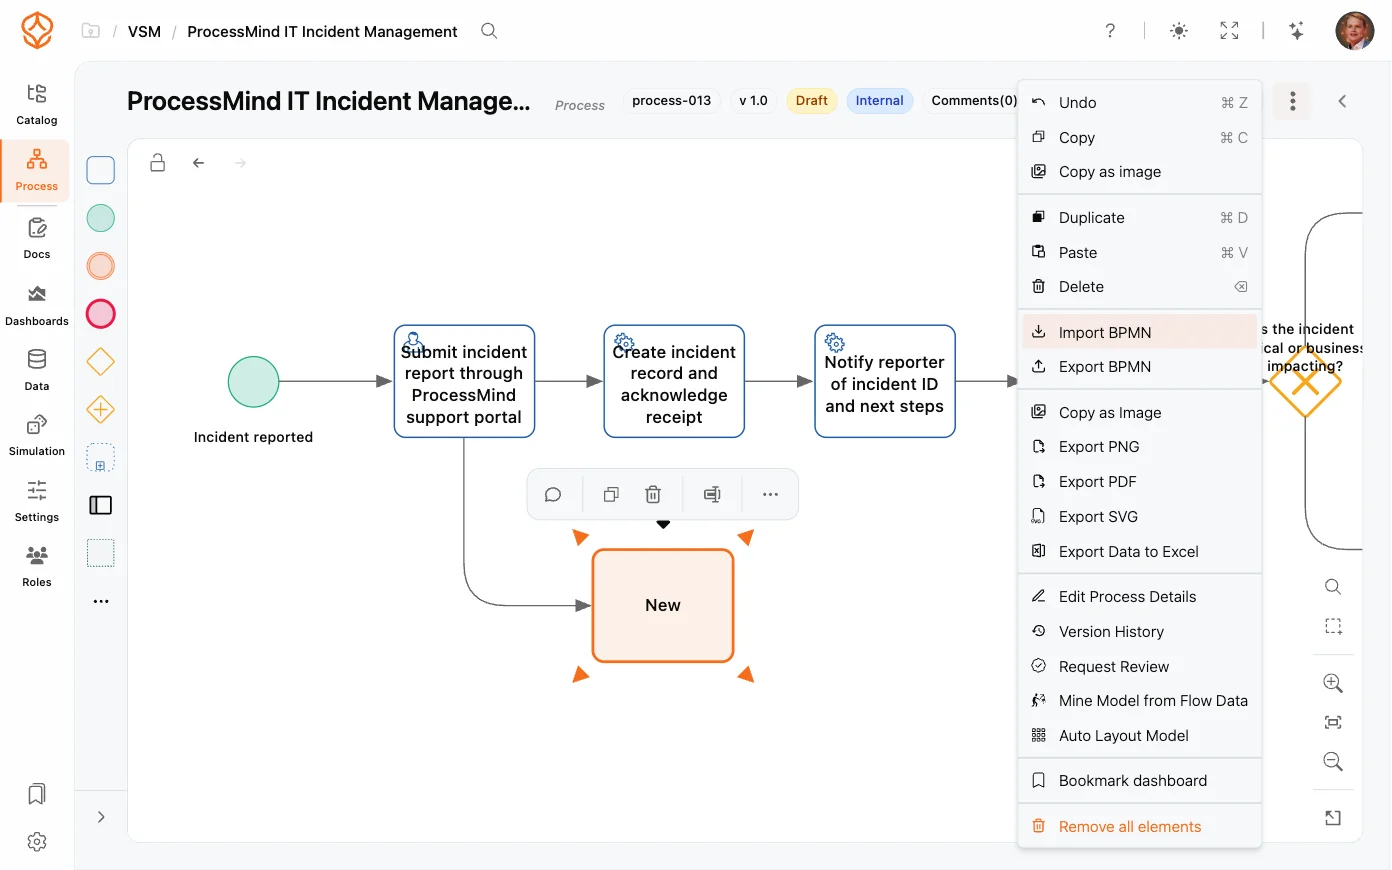Click the fit to screen icon
Screen dimensions: 1392x870
1333,722
